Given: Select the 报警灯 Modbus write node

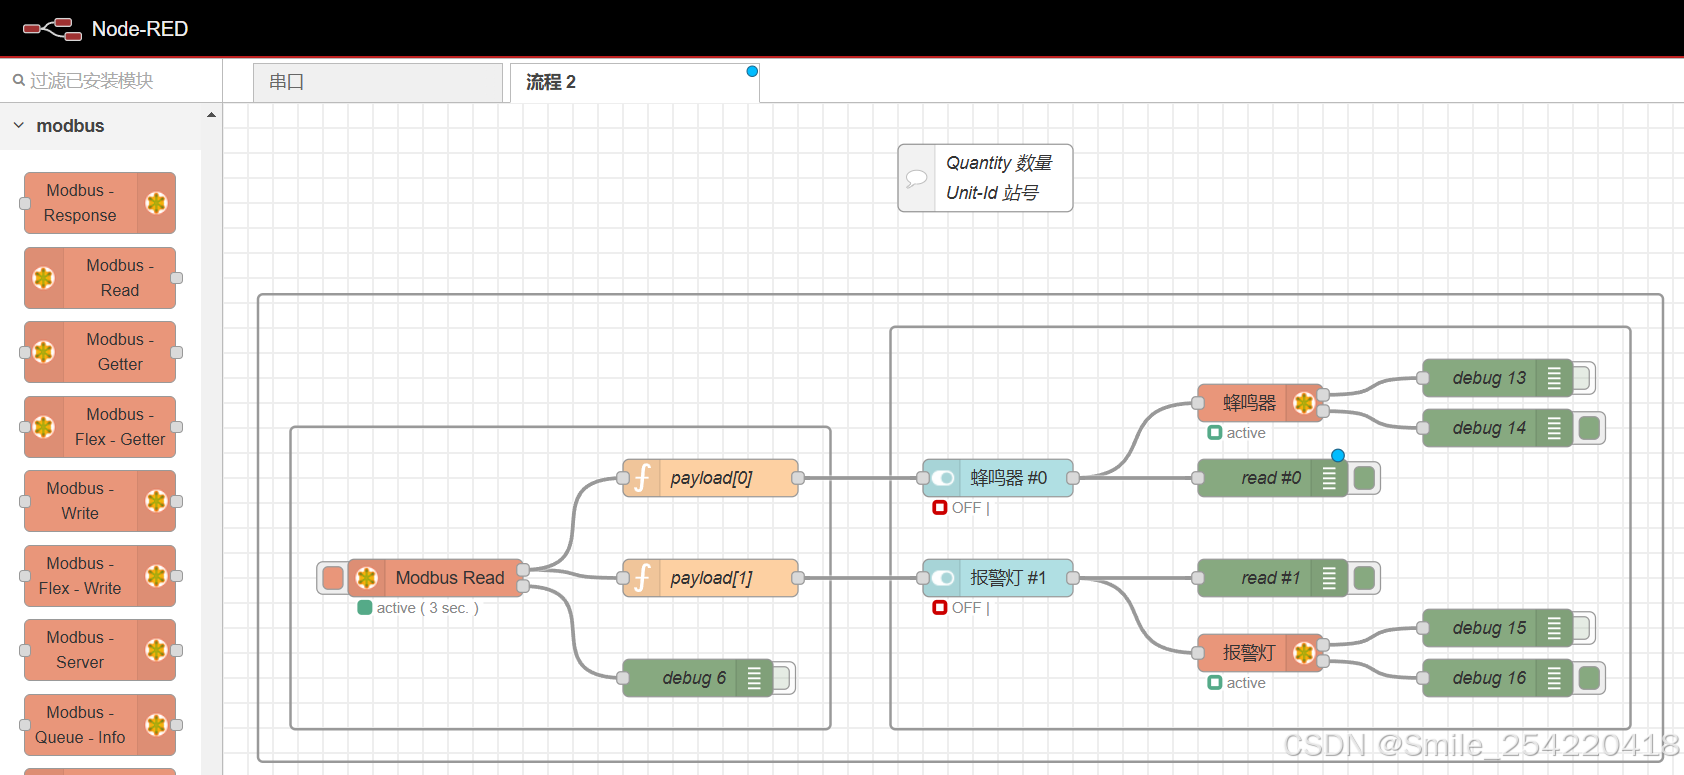Looking at the screenshot, I should [x=1260, y=653].
